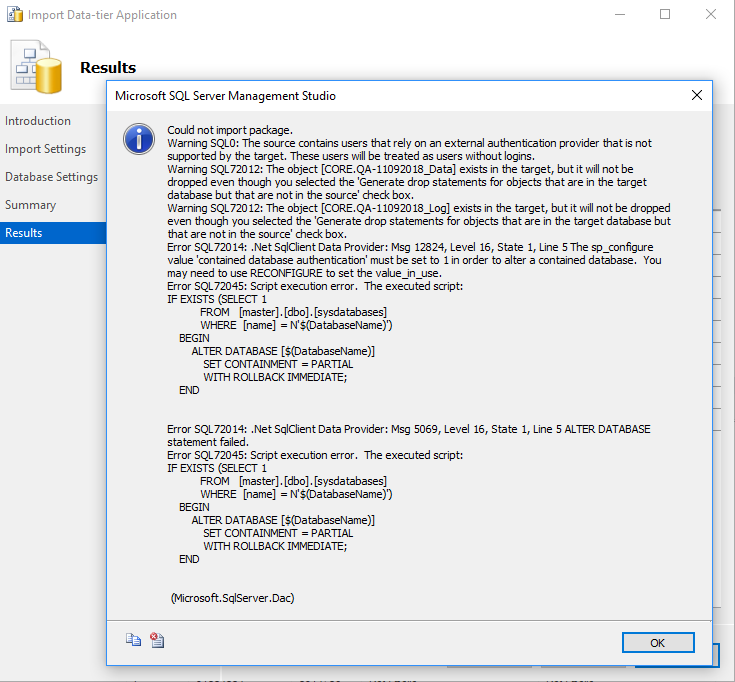Open the Summary step

tap(30, 205)
